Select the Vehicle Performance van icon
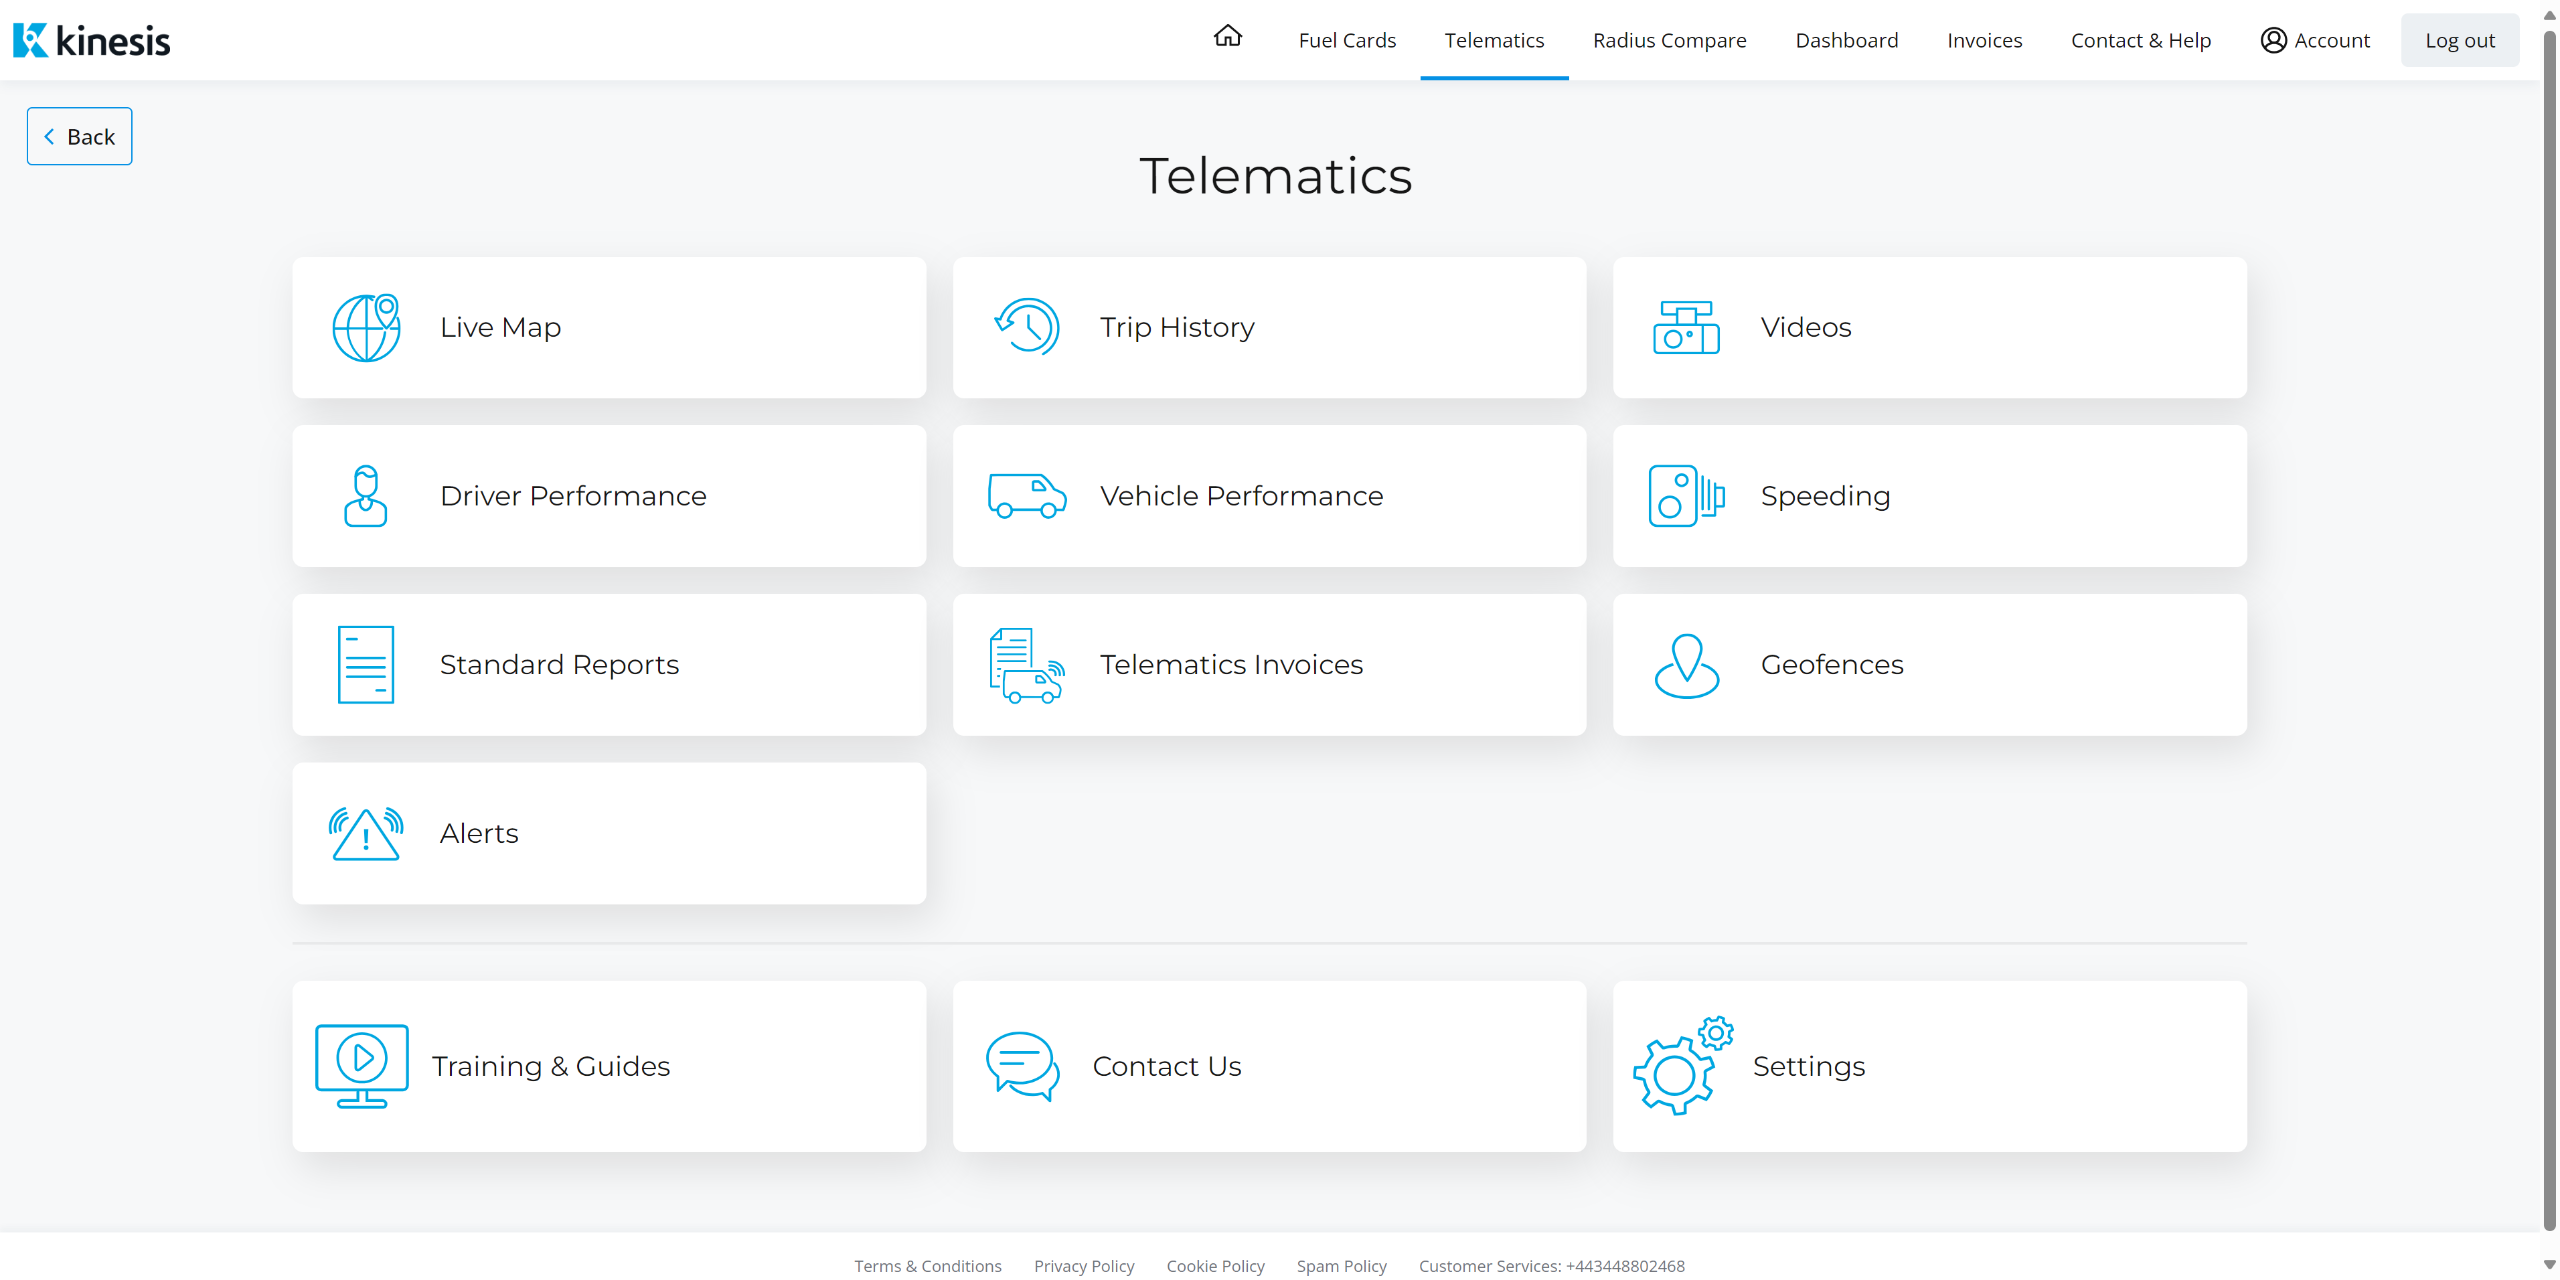 click(1027, 496)
